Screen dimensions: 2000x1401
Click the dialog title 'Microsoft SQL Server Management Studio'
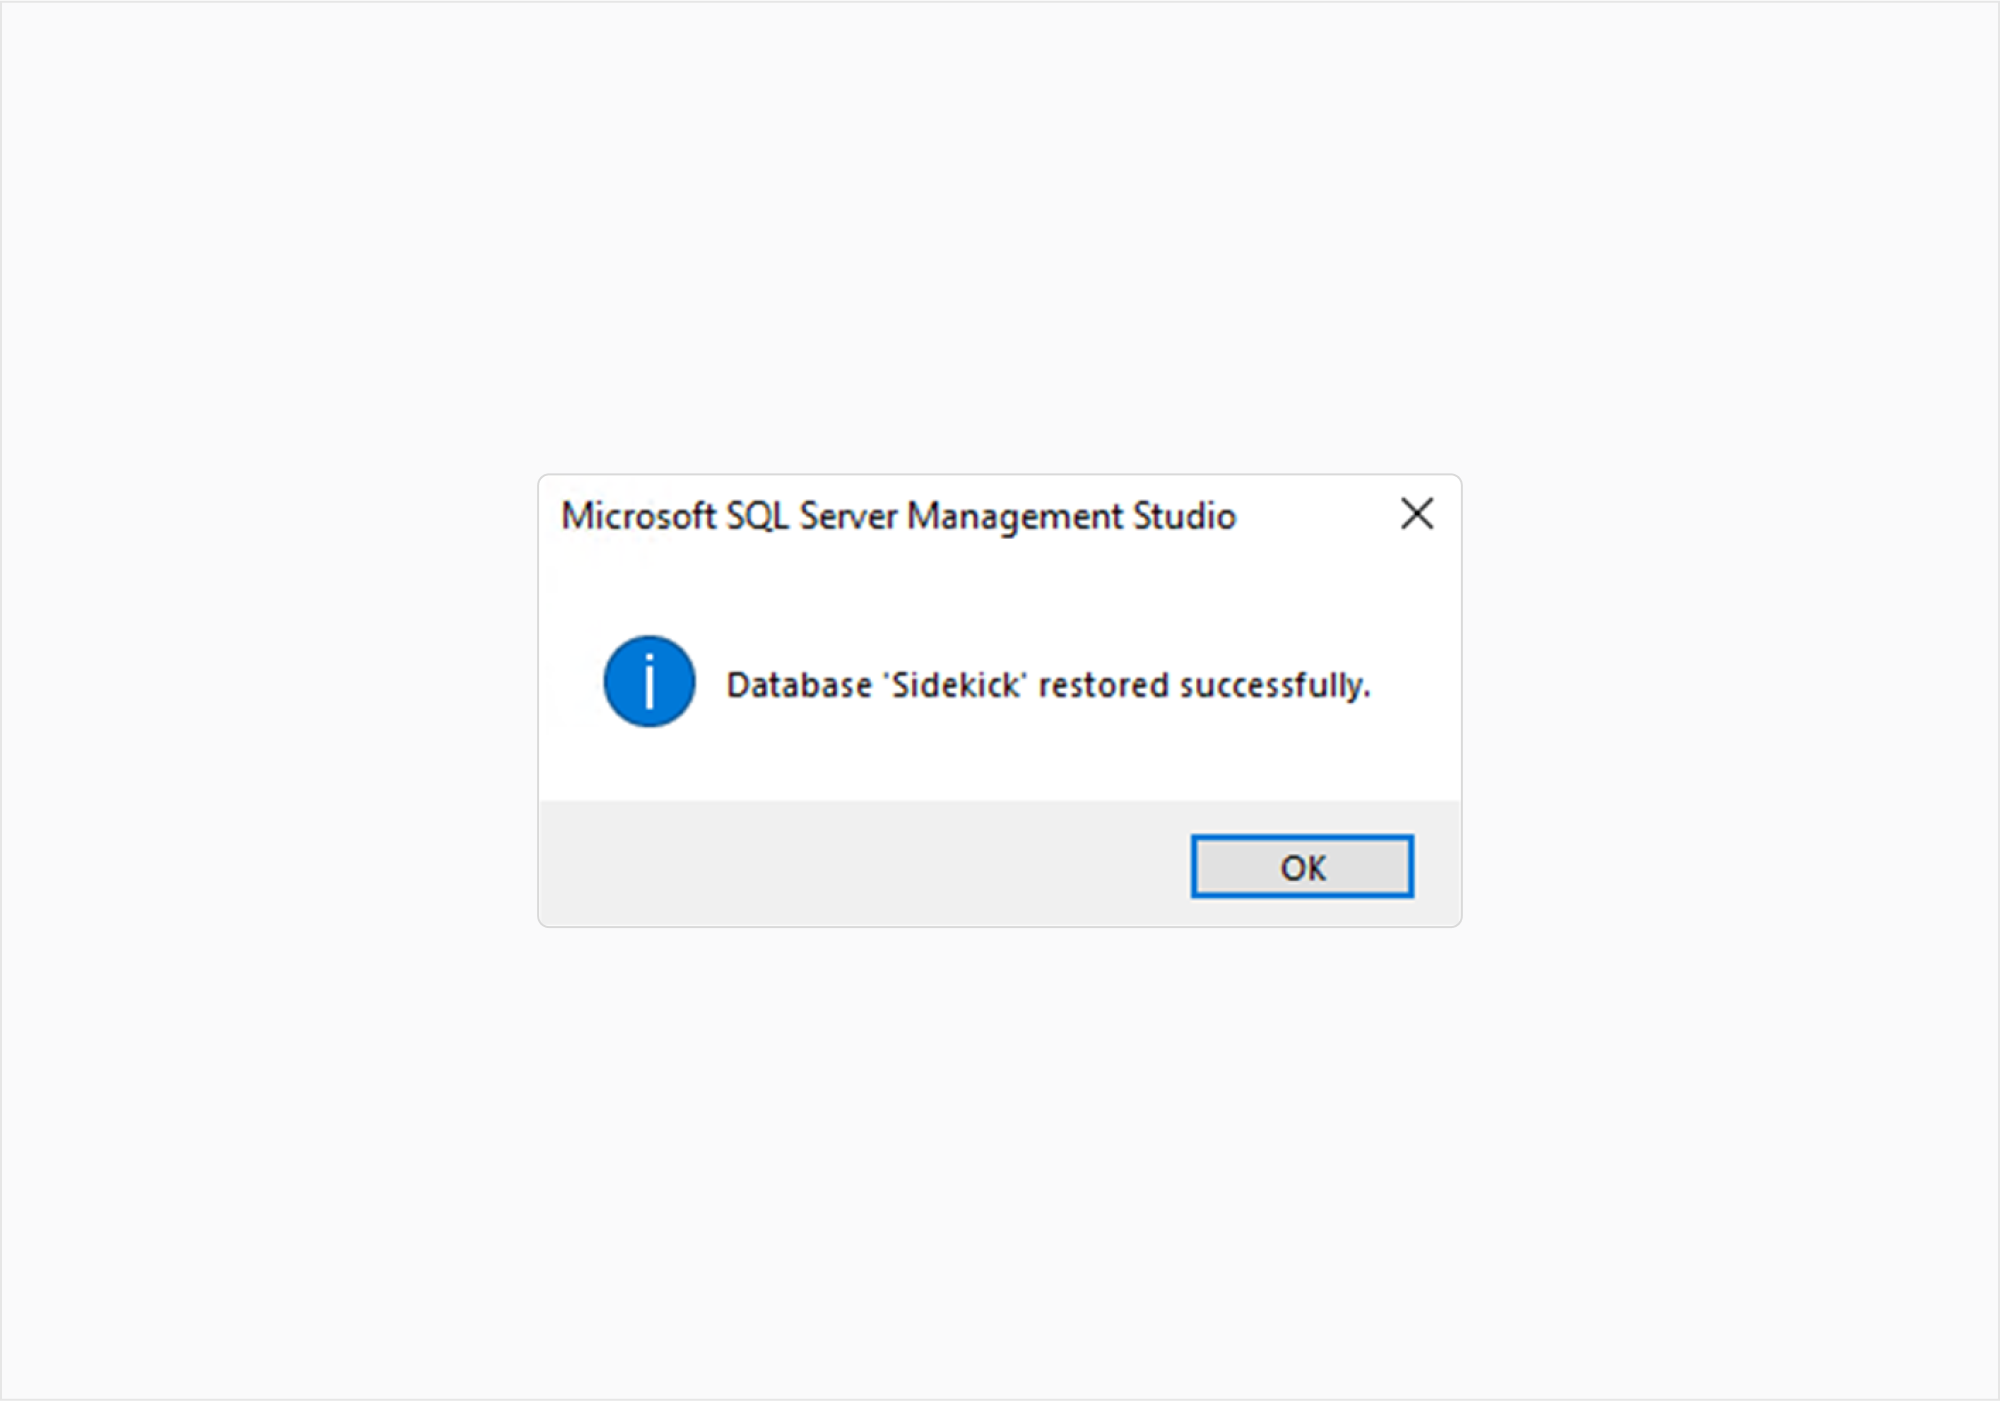pos(898,516)
